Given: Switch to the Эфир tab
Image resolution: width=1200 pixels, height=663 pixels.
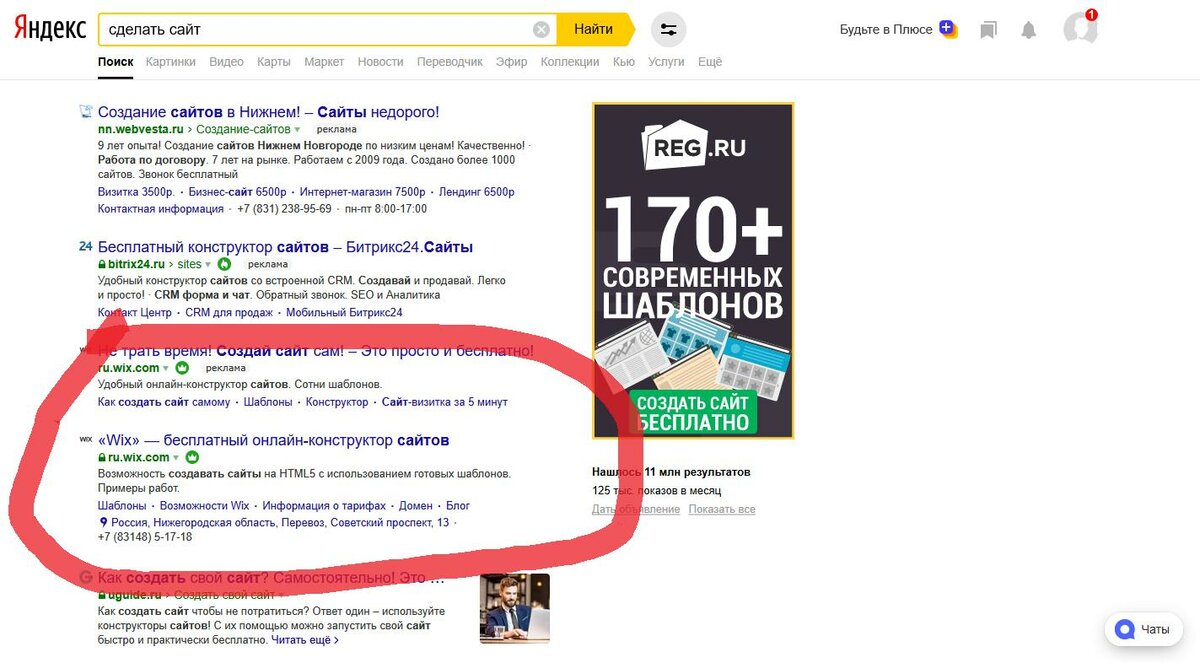Looking at the screenshot, I should click(511, 62).
